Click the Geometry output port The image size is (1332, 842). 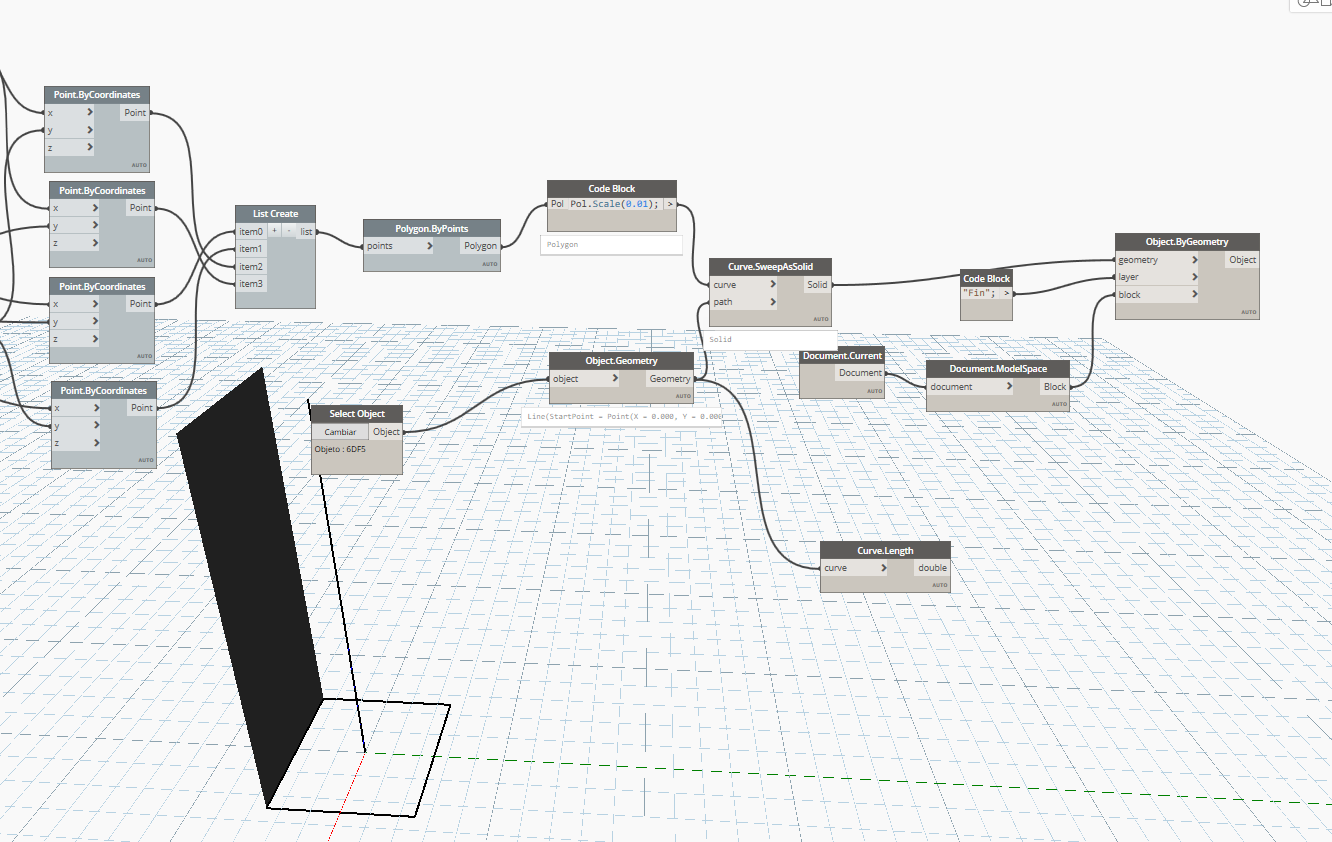(x=669, y=379)
